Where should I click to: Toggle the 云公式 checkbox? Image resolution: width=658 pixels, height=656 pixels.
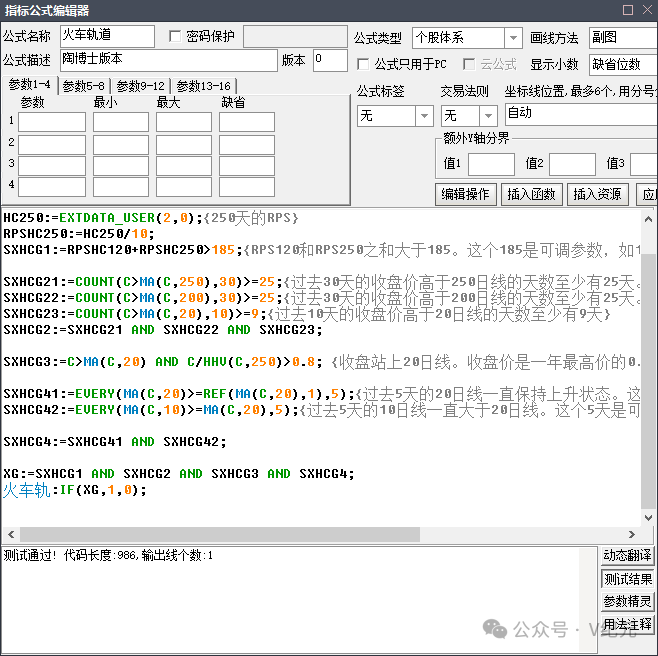pyautogui.click(x=469, y=64)
